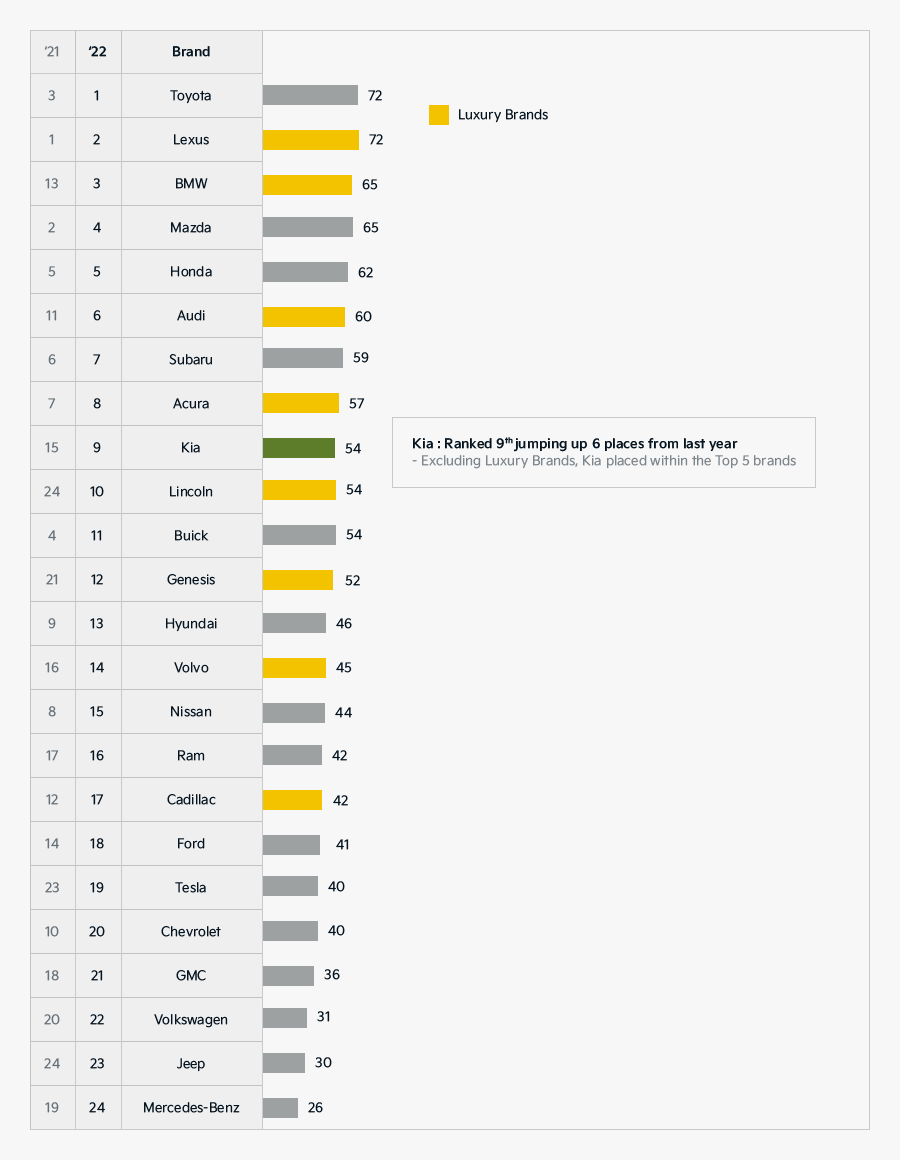
Task: Select the Volvo brand cell
Action: (192, 667)
